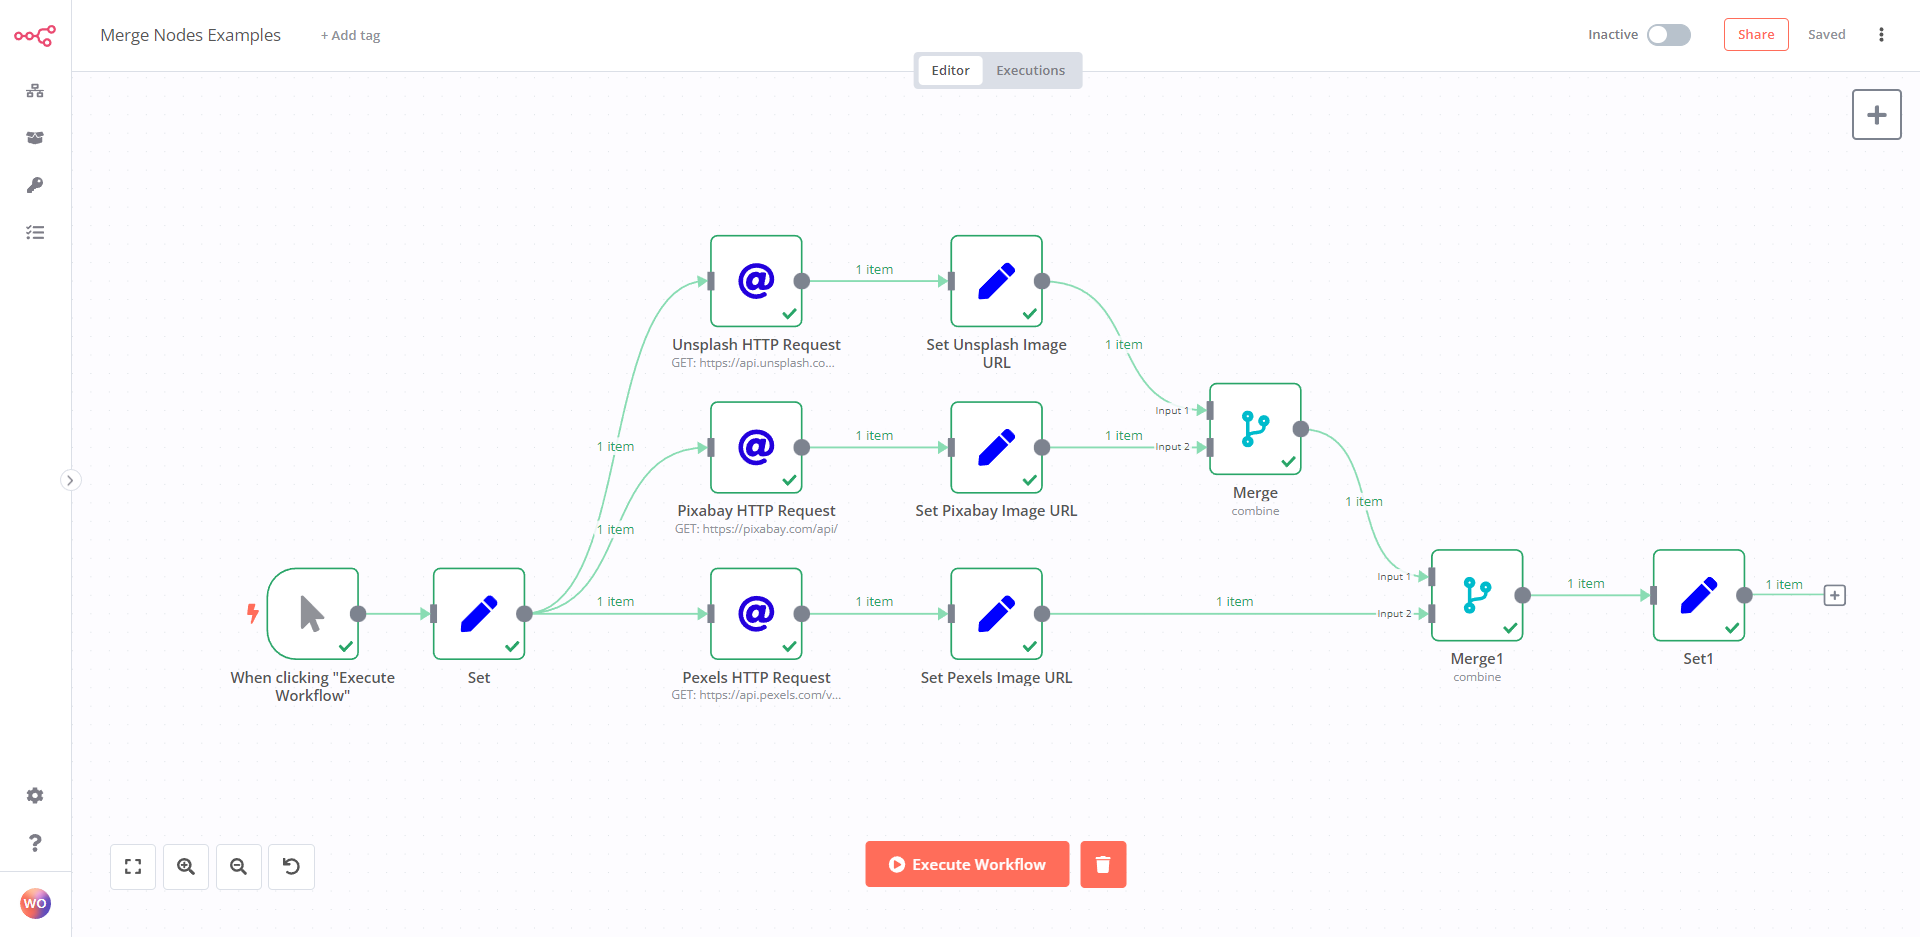Select the Editor tab
Image resolution: width=1920 pixels, height=937 pixels.
(x=949, y=70)
